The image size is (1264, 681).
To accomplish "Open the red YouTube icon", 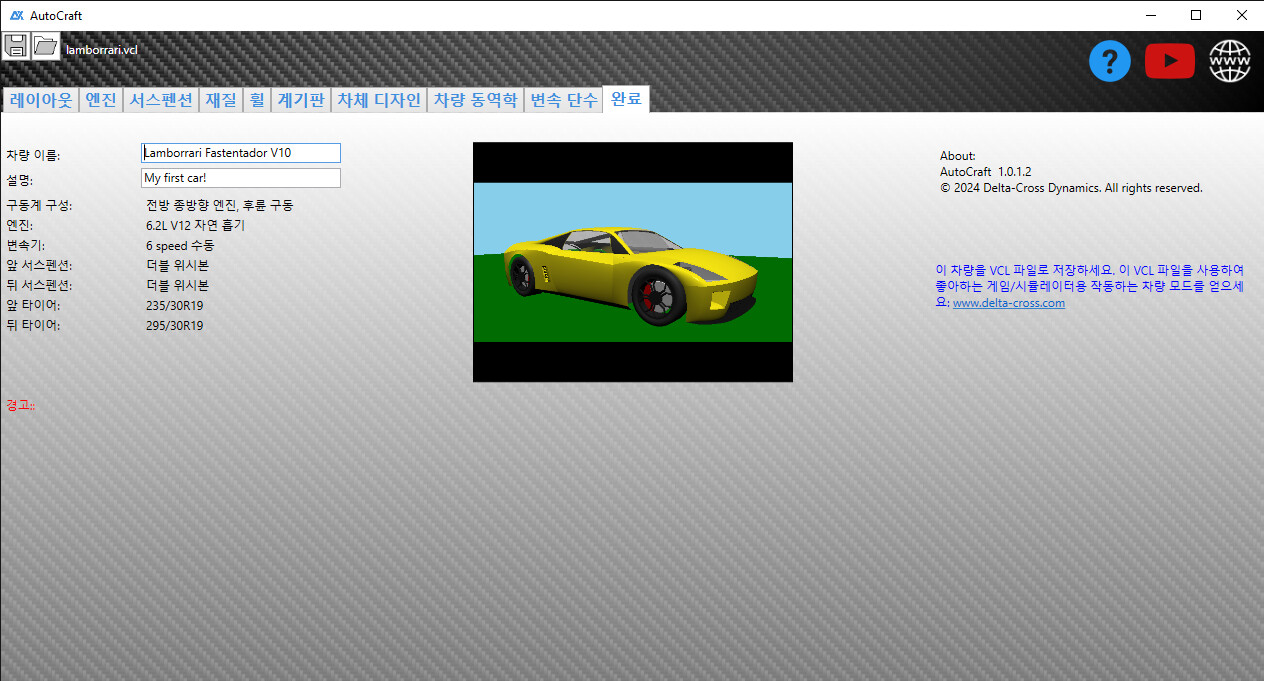I will coord(1169,62).
